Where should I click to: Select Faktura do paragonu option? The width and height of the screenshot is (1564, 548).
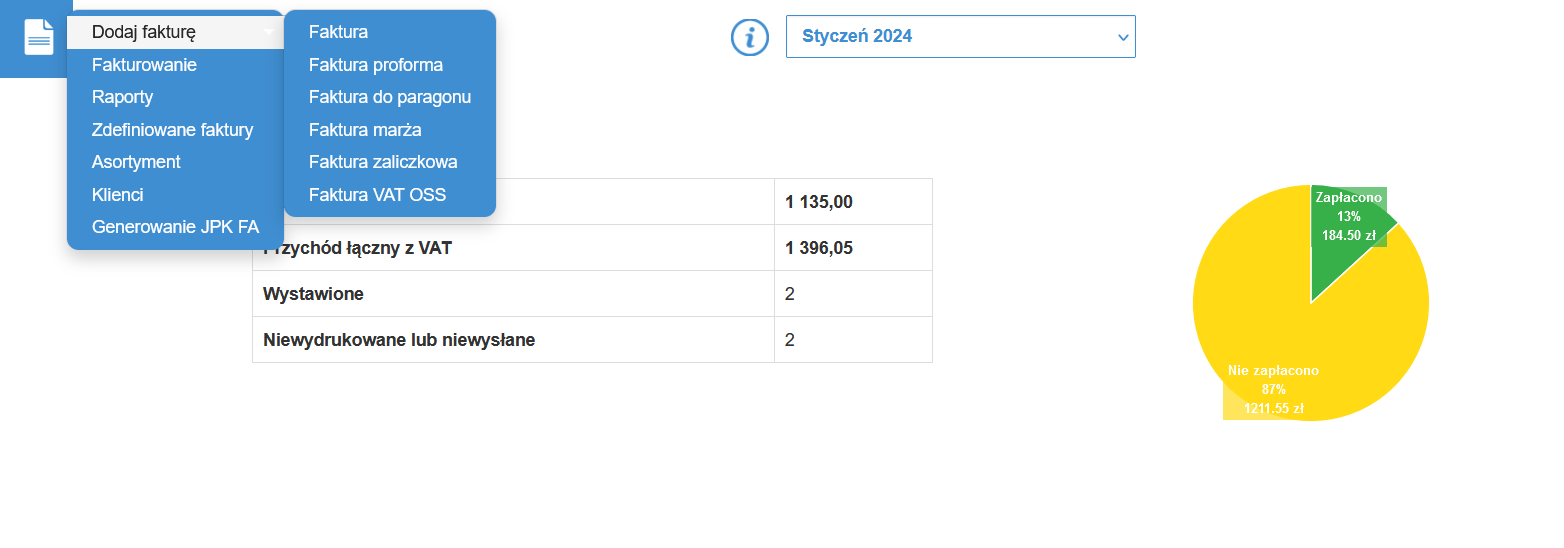[x=390, y=97]
